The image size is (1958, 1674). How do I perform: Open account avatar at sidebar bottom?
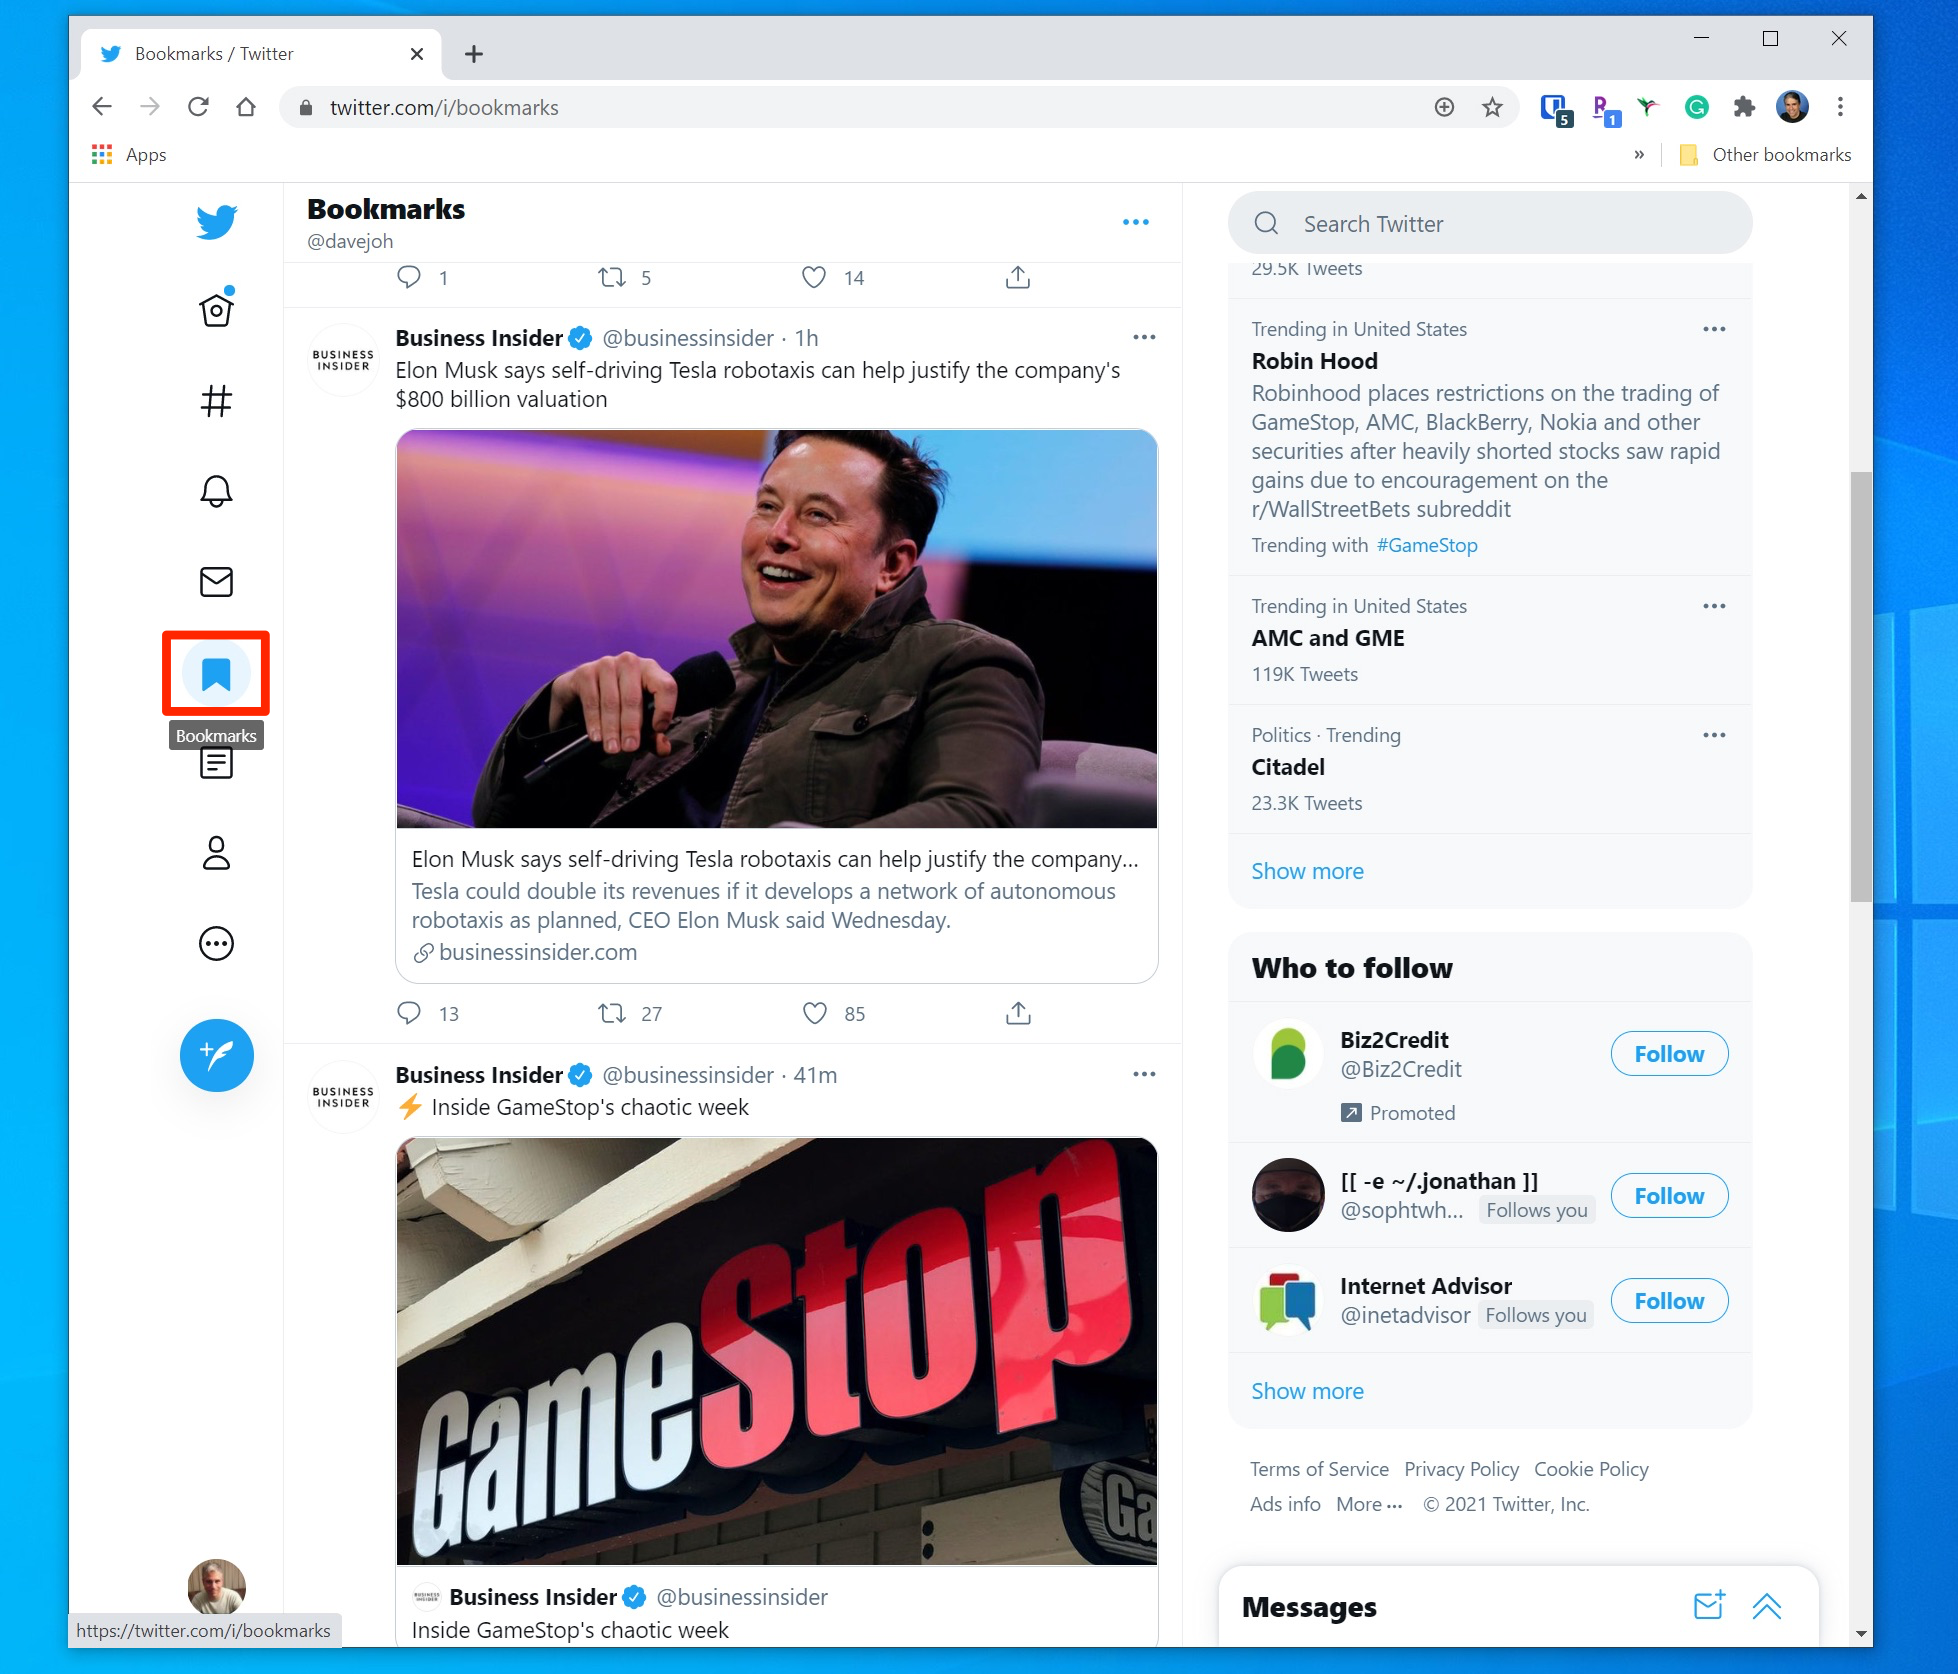pyautogui.click(x=216, y=1587)
